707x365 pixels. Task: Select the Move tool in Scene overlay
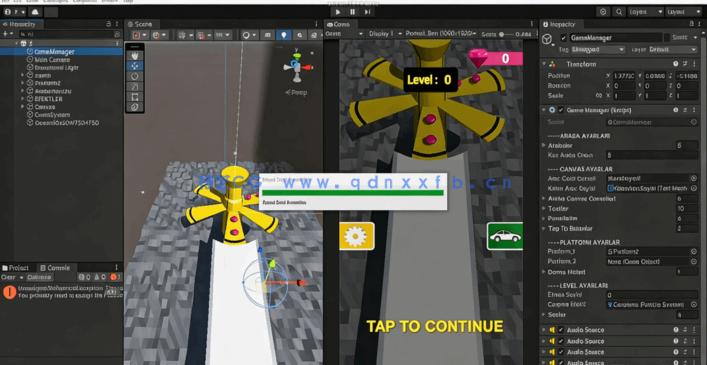[135, 66]
